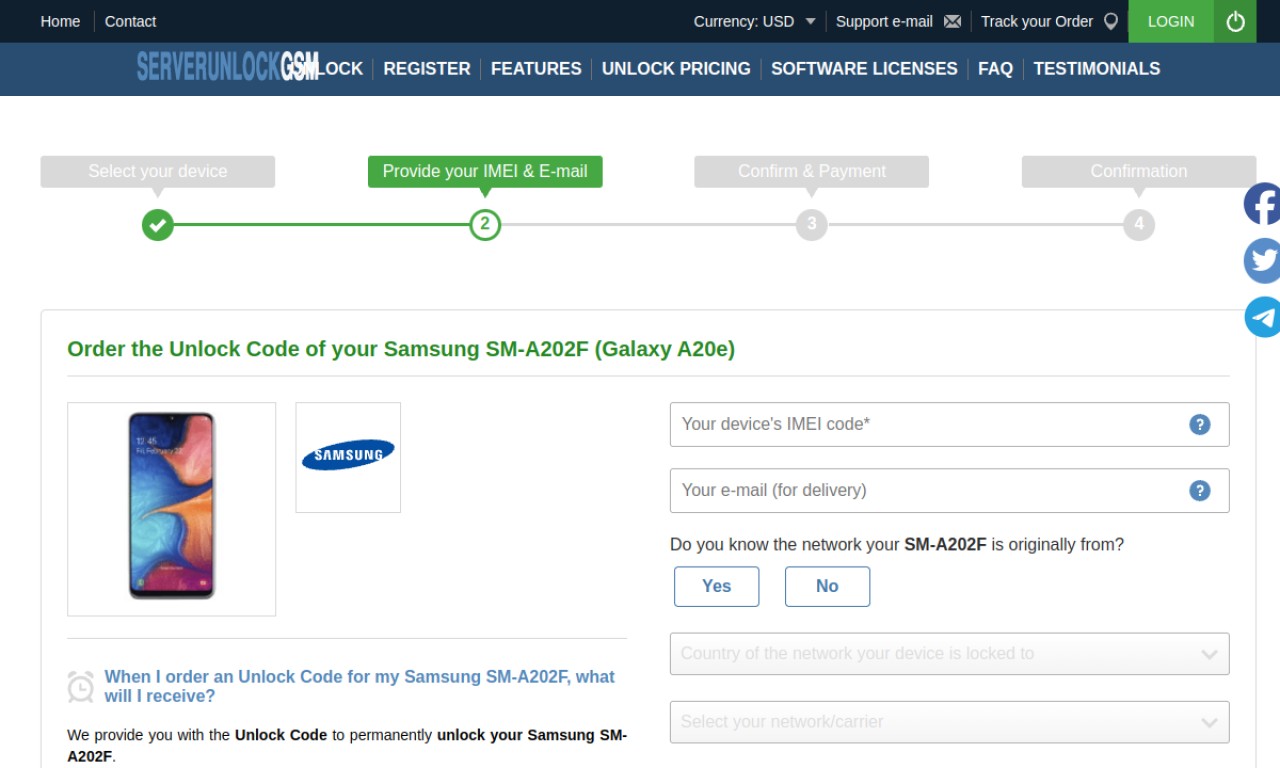Open the Telegram share icon

click(1262, 317)
